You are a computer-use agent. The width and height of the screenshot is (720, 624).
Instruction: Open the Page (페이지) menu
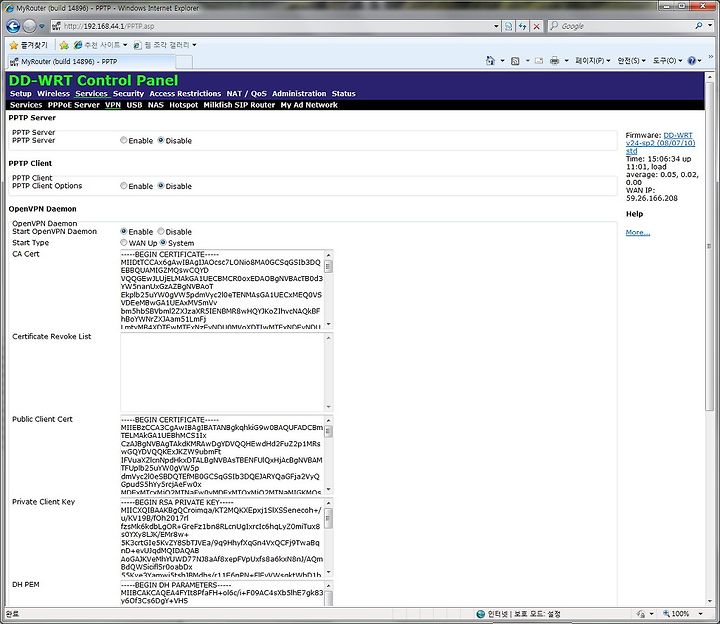coord(592,61)
